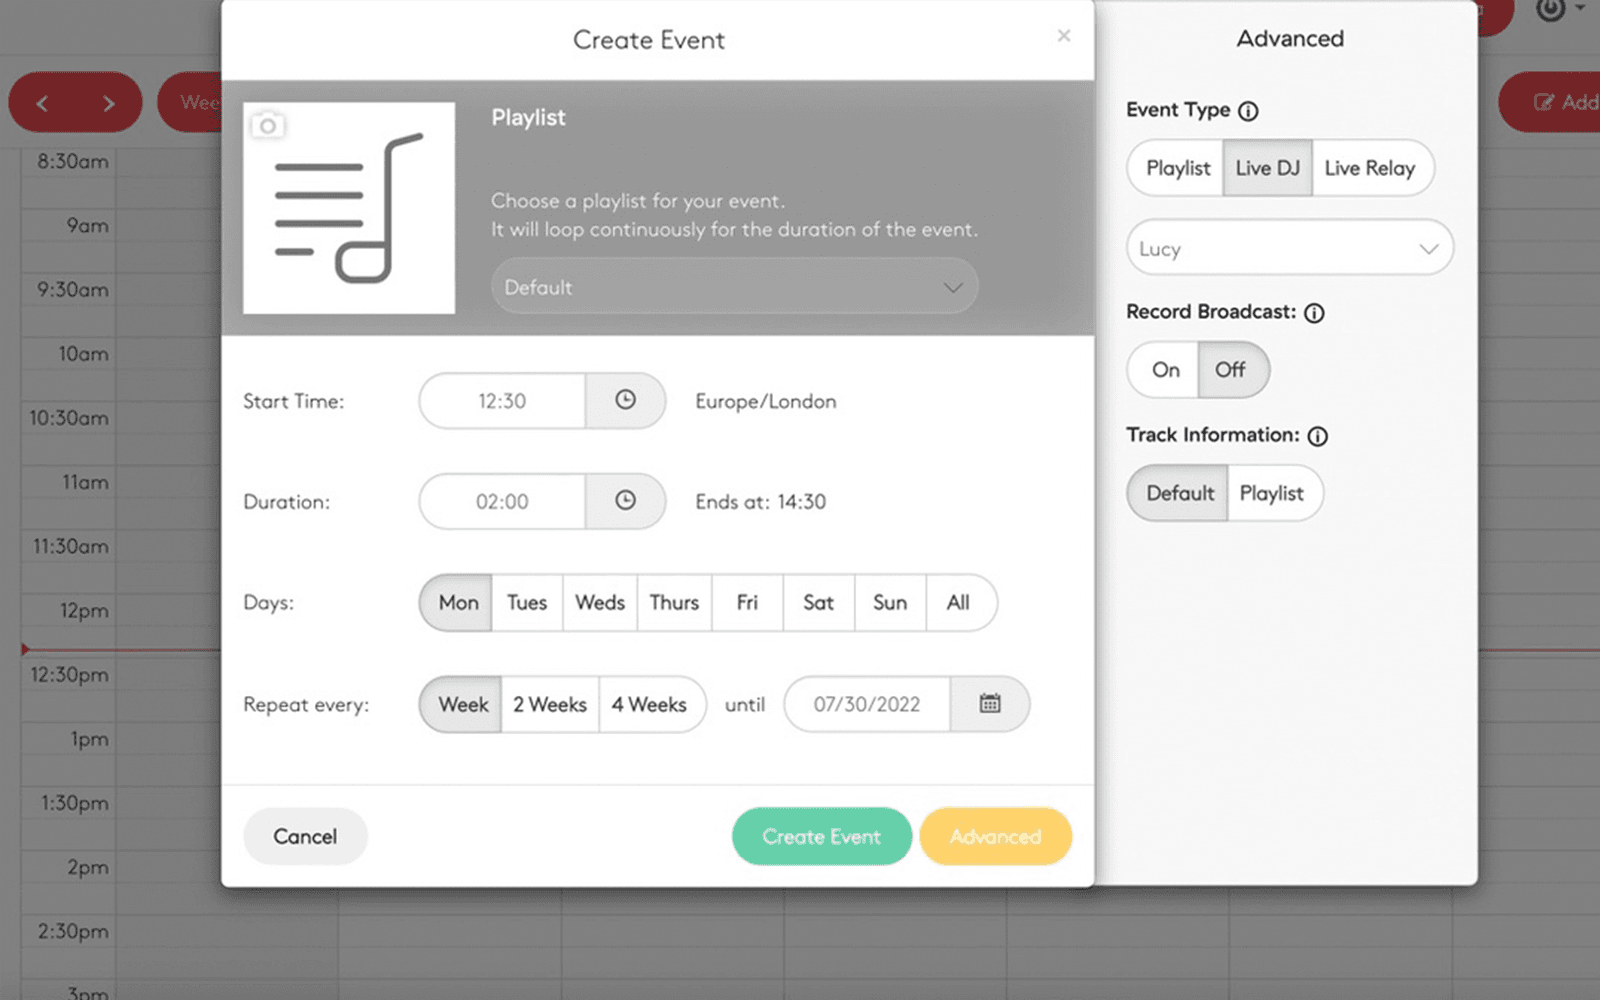Click the repeat until date field

866,703
